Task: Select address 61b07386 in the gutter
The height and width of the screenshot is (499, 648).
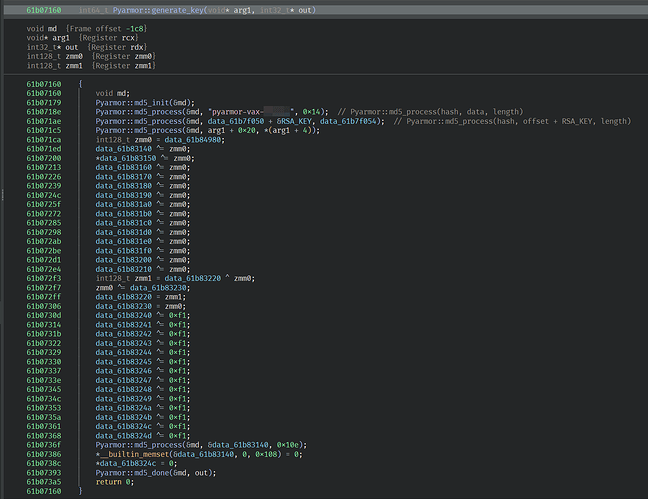Action: [44, 454]
